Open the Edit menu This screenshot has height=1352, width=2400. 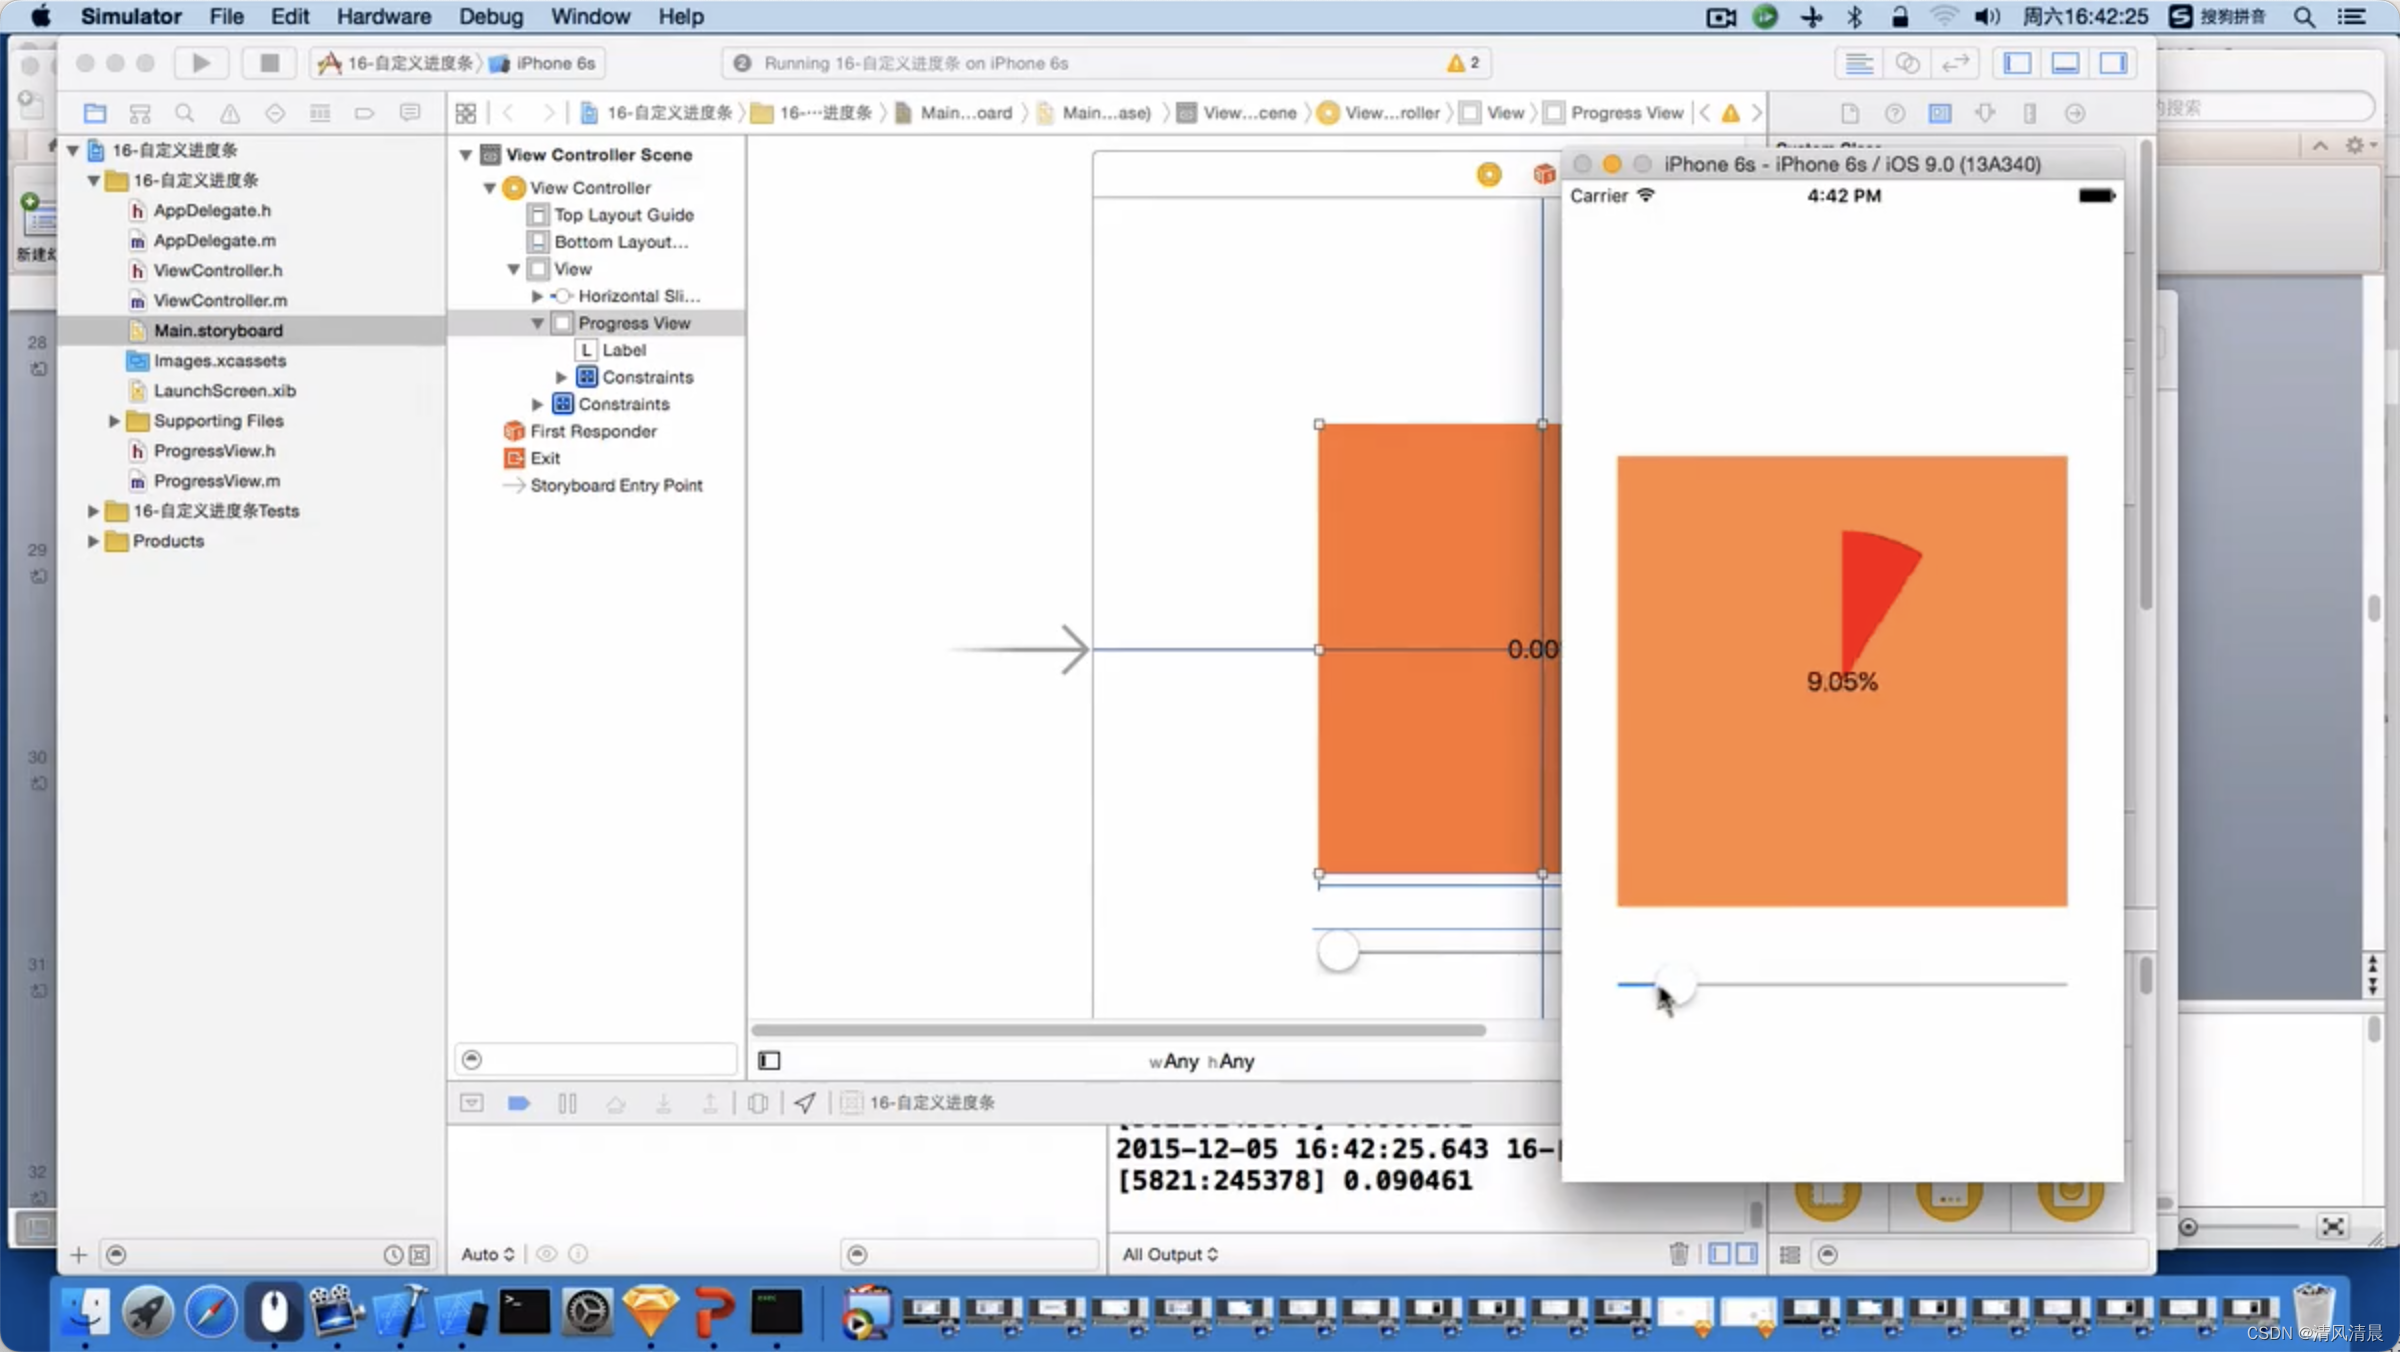coord(290,16)
